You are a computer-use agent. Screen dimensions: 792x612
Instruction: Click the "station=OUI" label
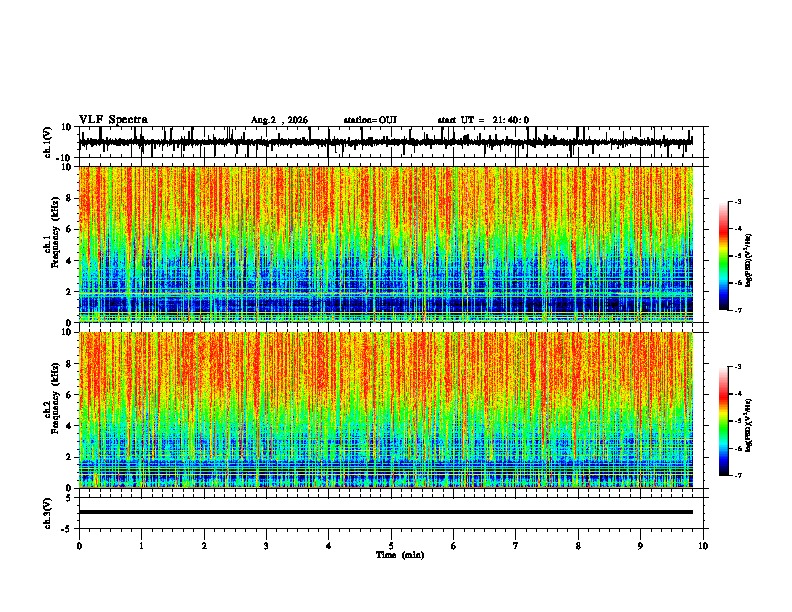point(370,120)
